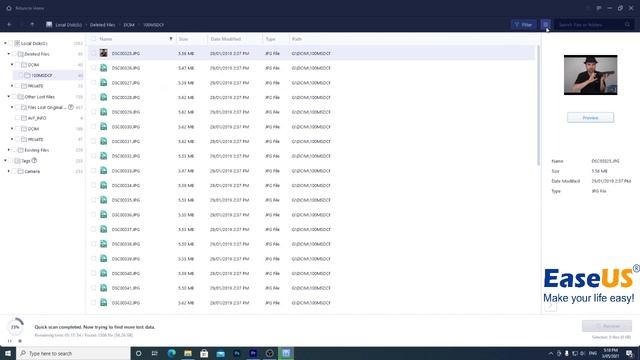Open Premiere Pro from taskbar
640x360 pixels.
tap(253, 353)
